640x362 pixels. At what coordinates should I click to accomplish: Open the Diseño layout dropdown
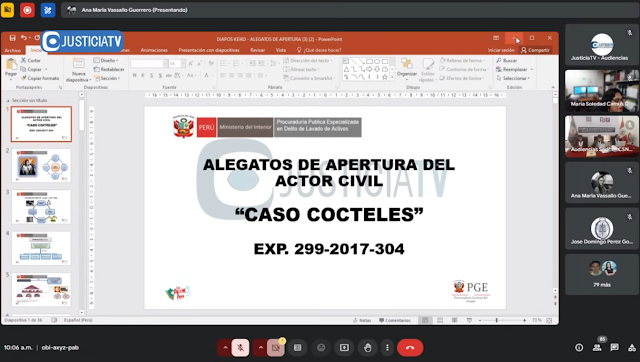[x=106, y=60]
